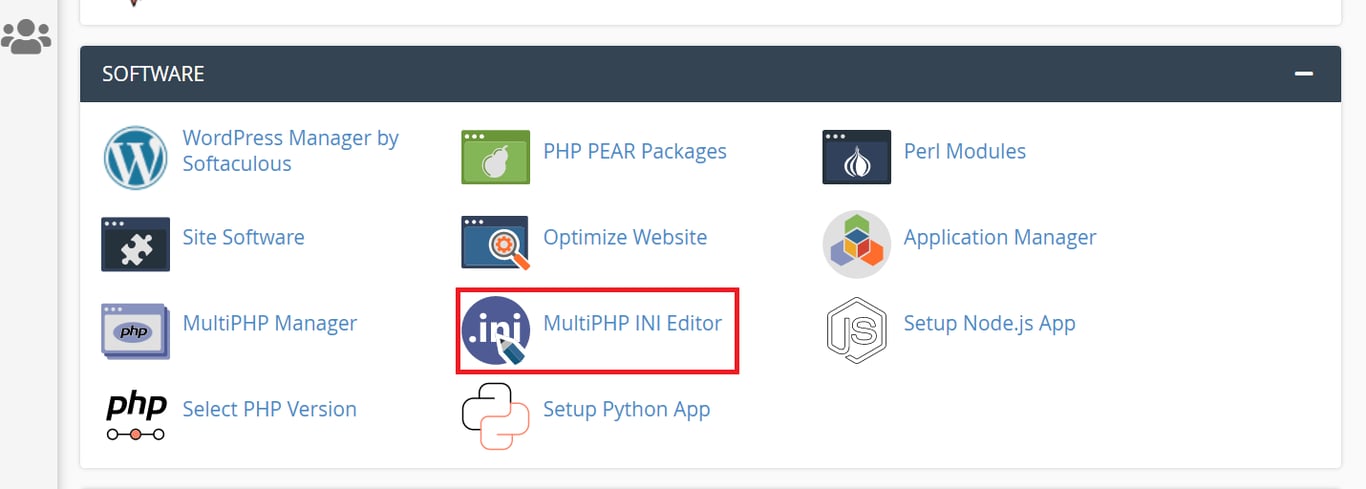
Task: Collapse the SOFTWARE section with minus button
Action: 1303,74
